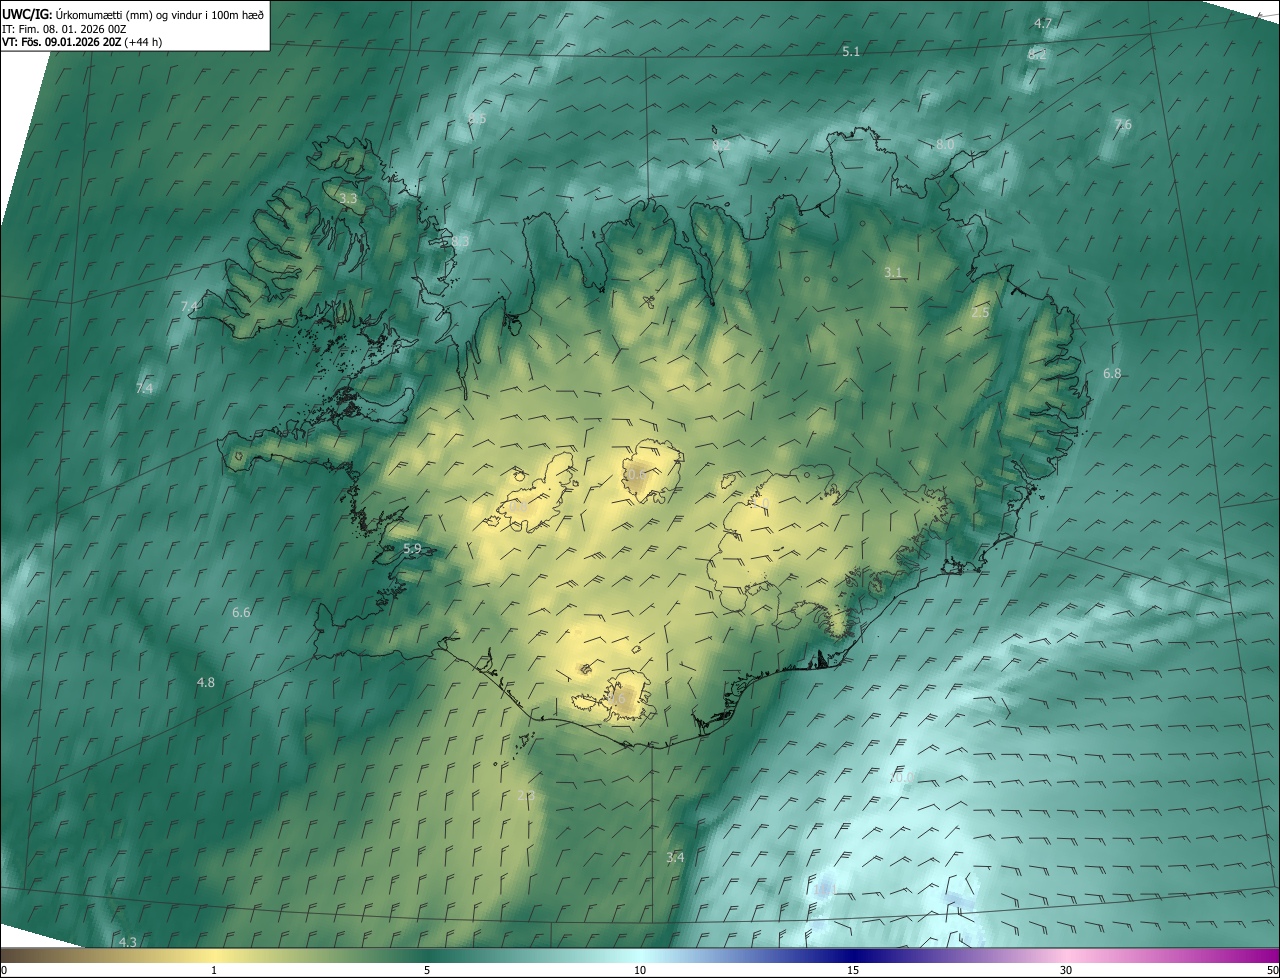Image resolution: width=1280 pixels, height=978 pixels.
Task: Click the 4.3 value label on the map
Action: [127, 942]
